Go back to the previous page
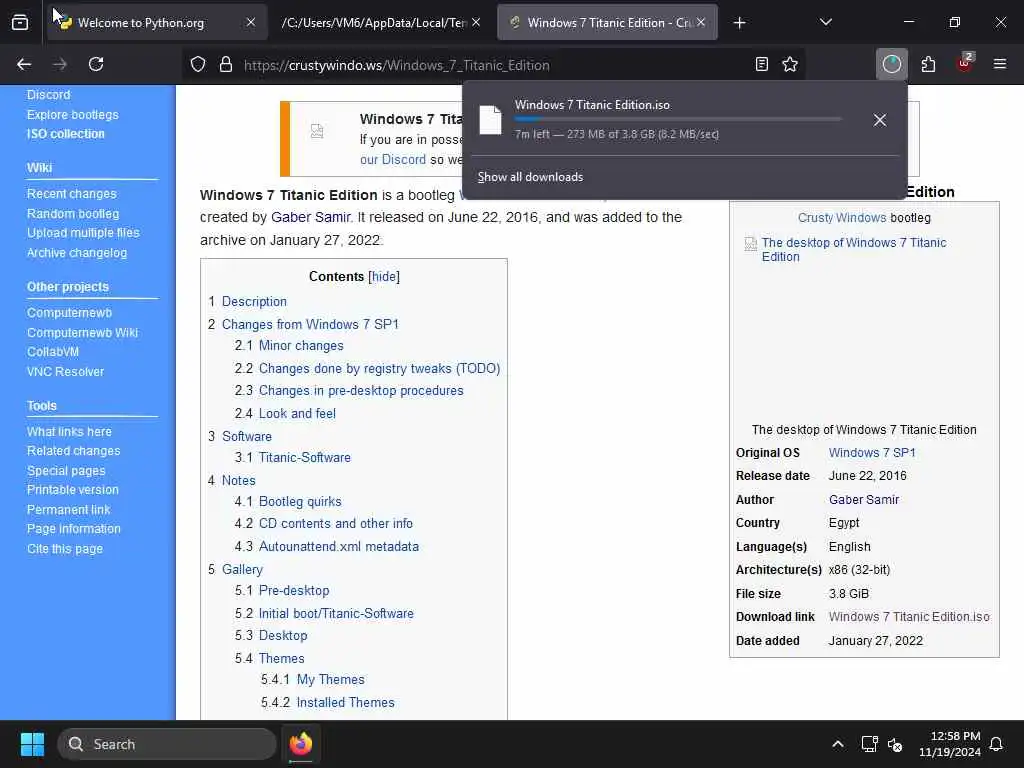The height and width of the screenshot is (768, 1024). [x=24, y=64]
